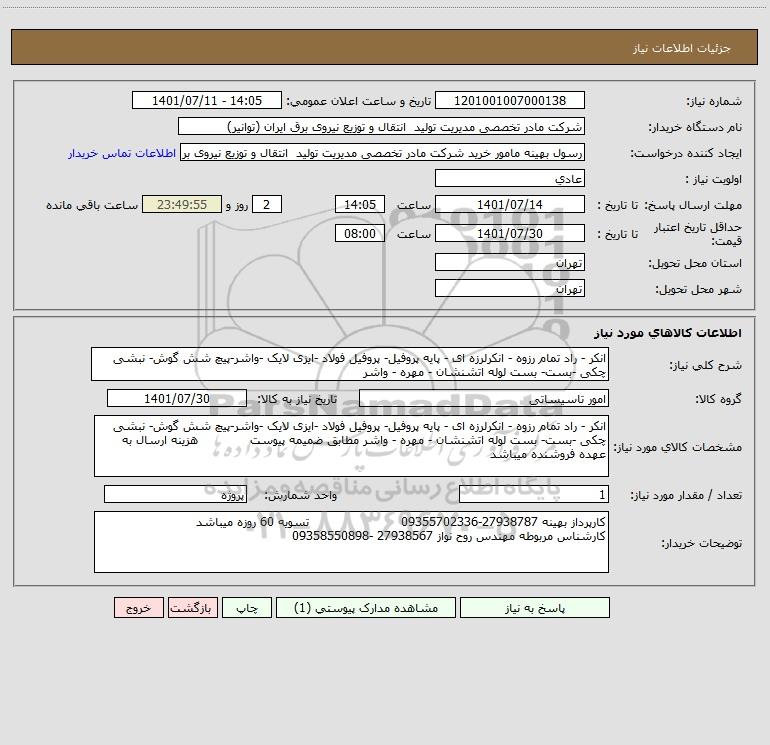
Task: Click the ساعت باقی مانده label
Action: (x=92, y=205)
